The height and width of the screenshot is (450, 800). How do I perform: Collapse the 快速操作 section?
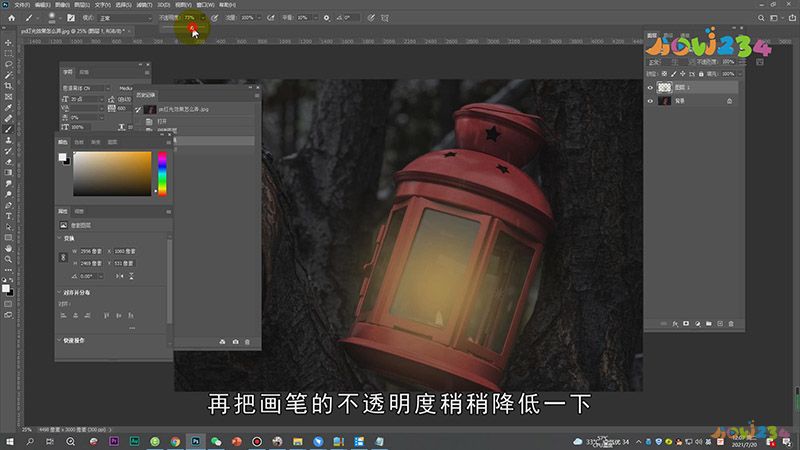click(x=60, y=340)
